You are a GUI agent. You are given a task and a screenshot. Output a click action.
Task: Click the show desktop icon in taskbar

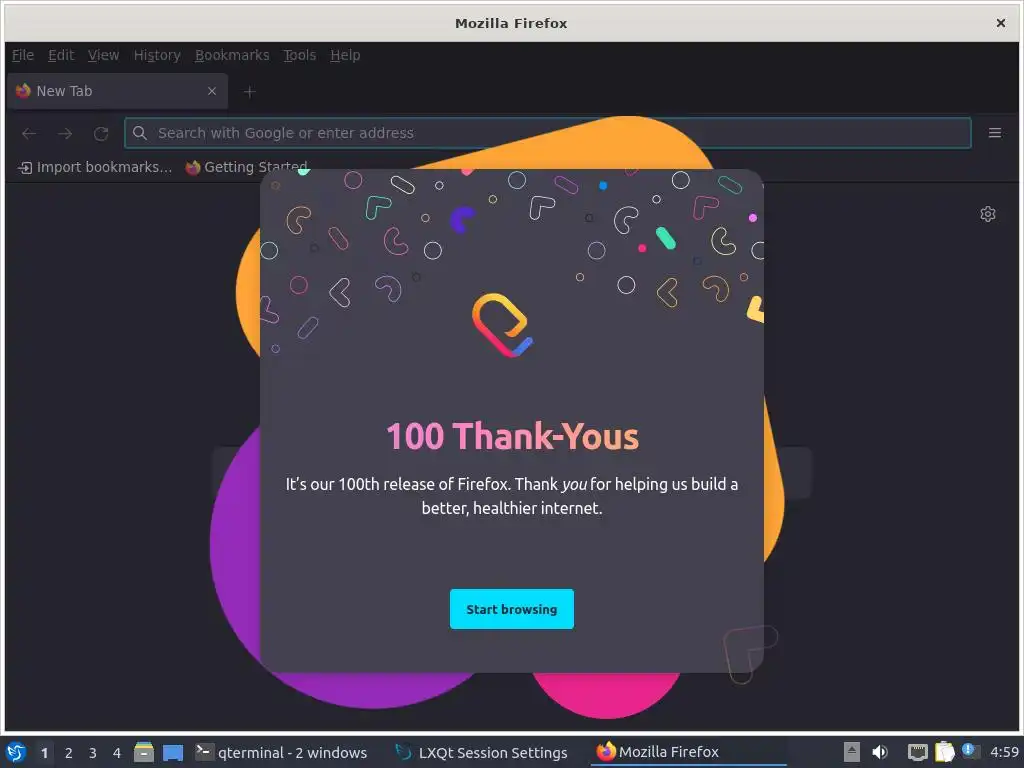coord(172,752)
